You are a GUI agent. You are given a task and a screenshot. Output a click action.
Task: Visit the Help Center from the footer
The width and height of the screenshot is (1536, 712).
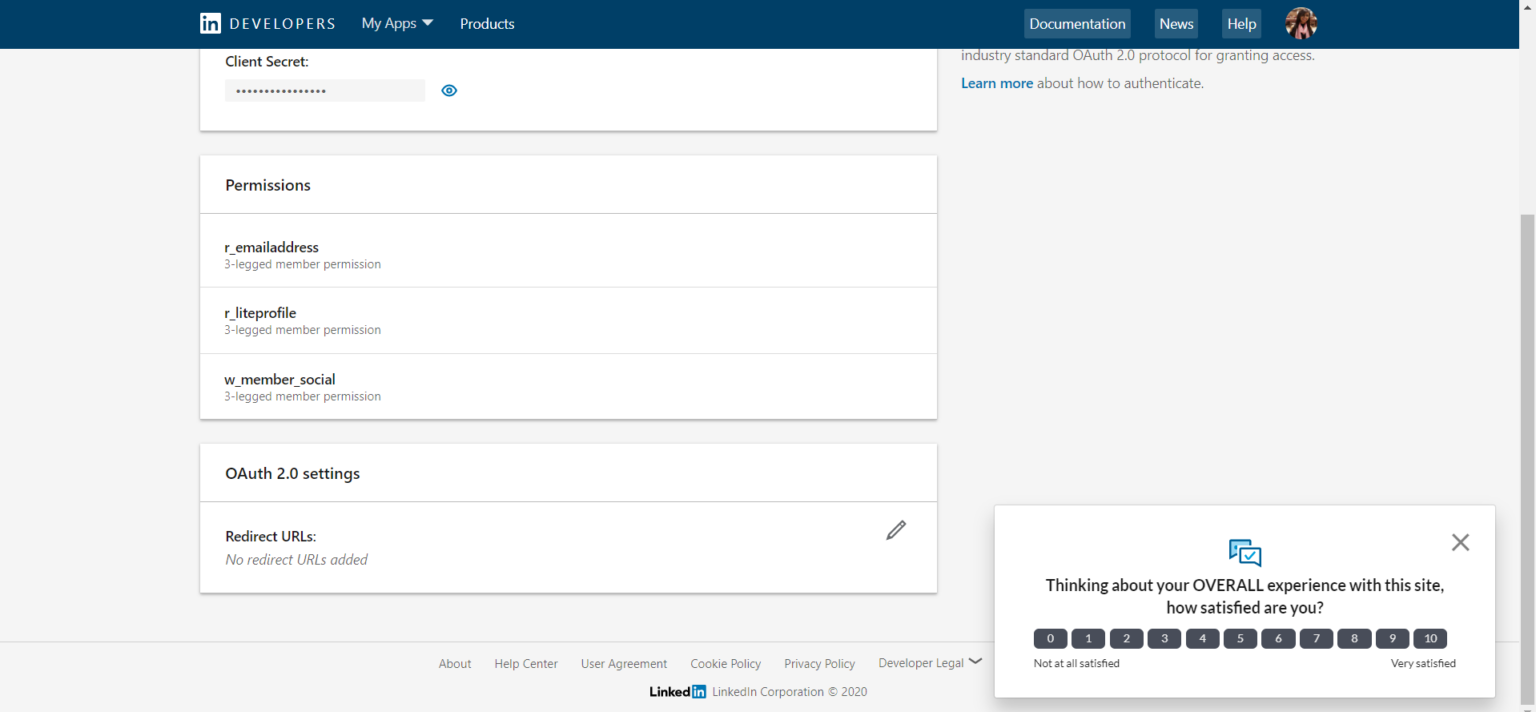(525, 663)
